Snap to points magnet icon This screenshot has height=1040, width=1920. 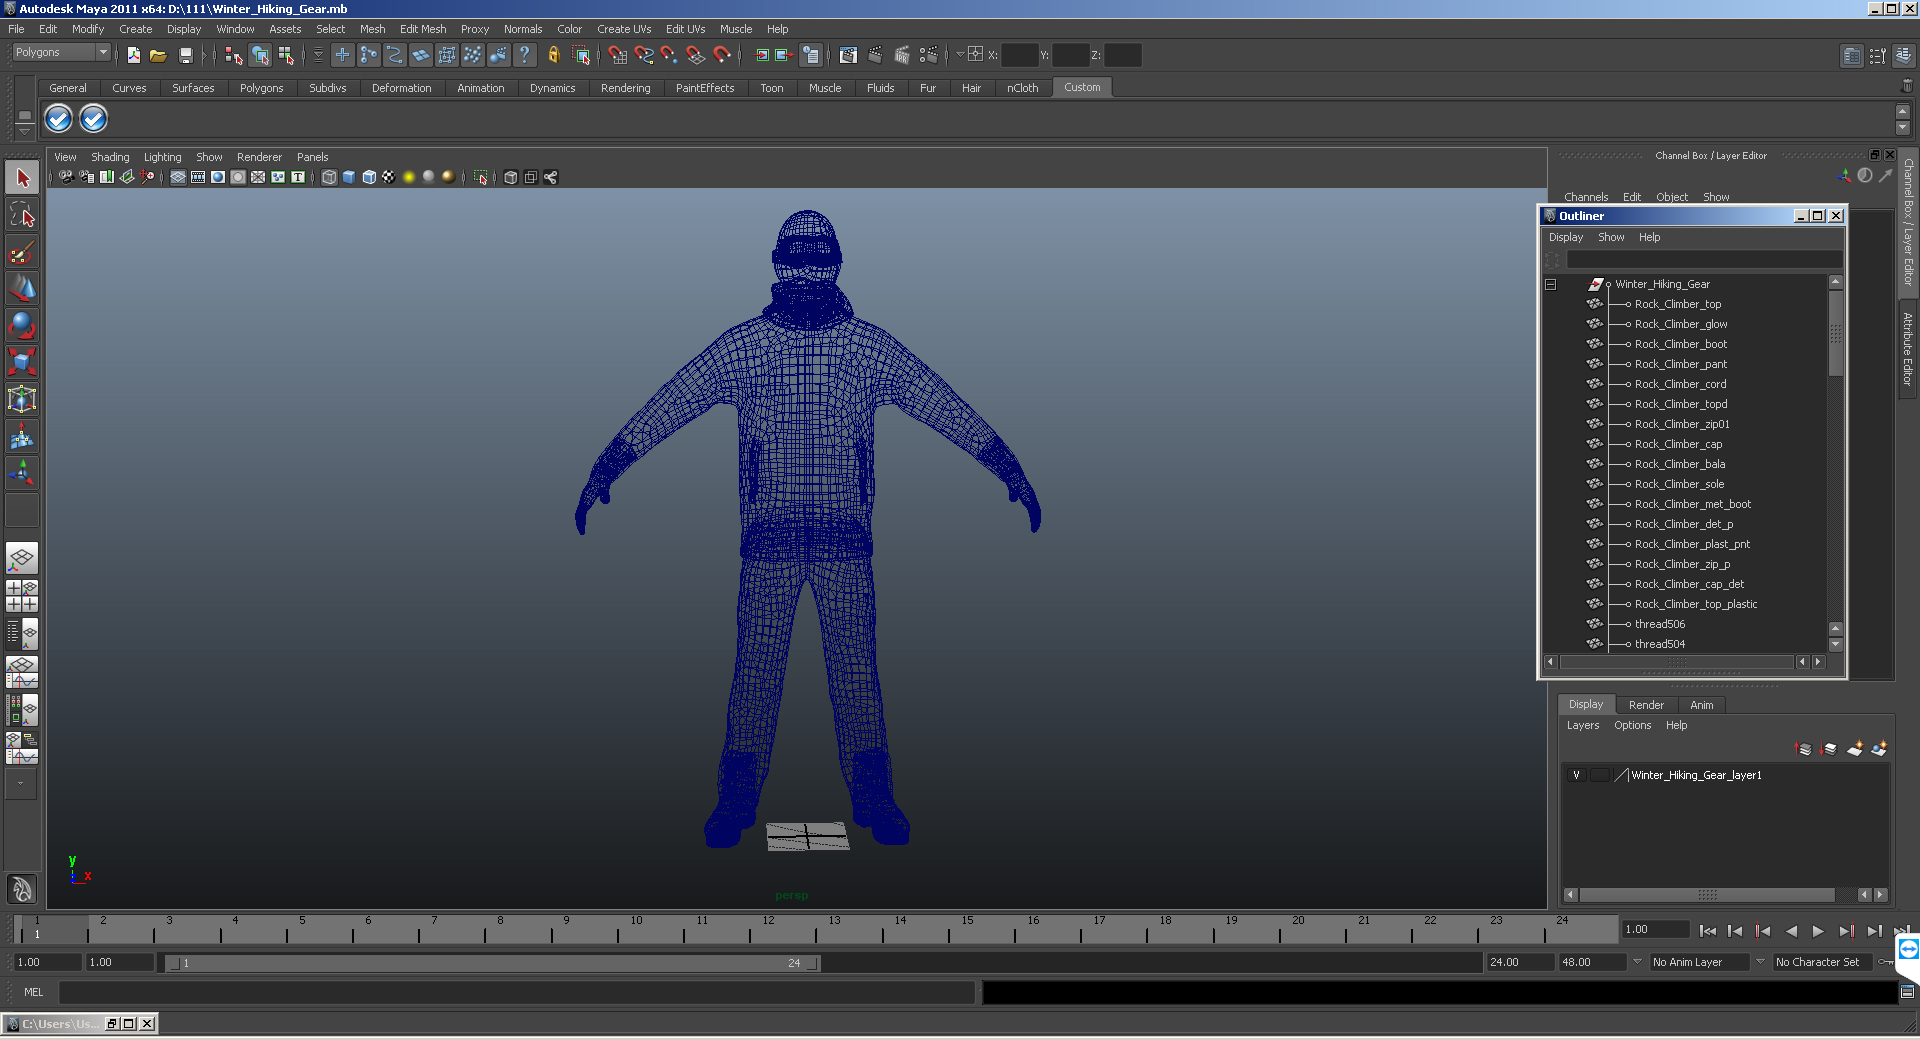(669, 55)
